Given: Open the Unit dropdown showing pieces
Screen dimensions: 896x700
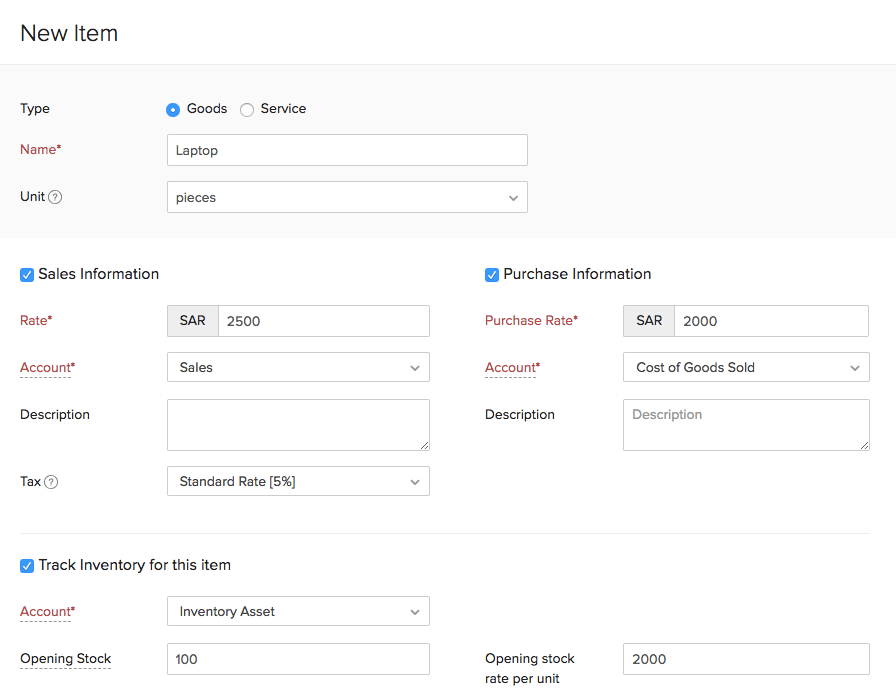Looking at the screenshot, I should pos(346,197).
